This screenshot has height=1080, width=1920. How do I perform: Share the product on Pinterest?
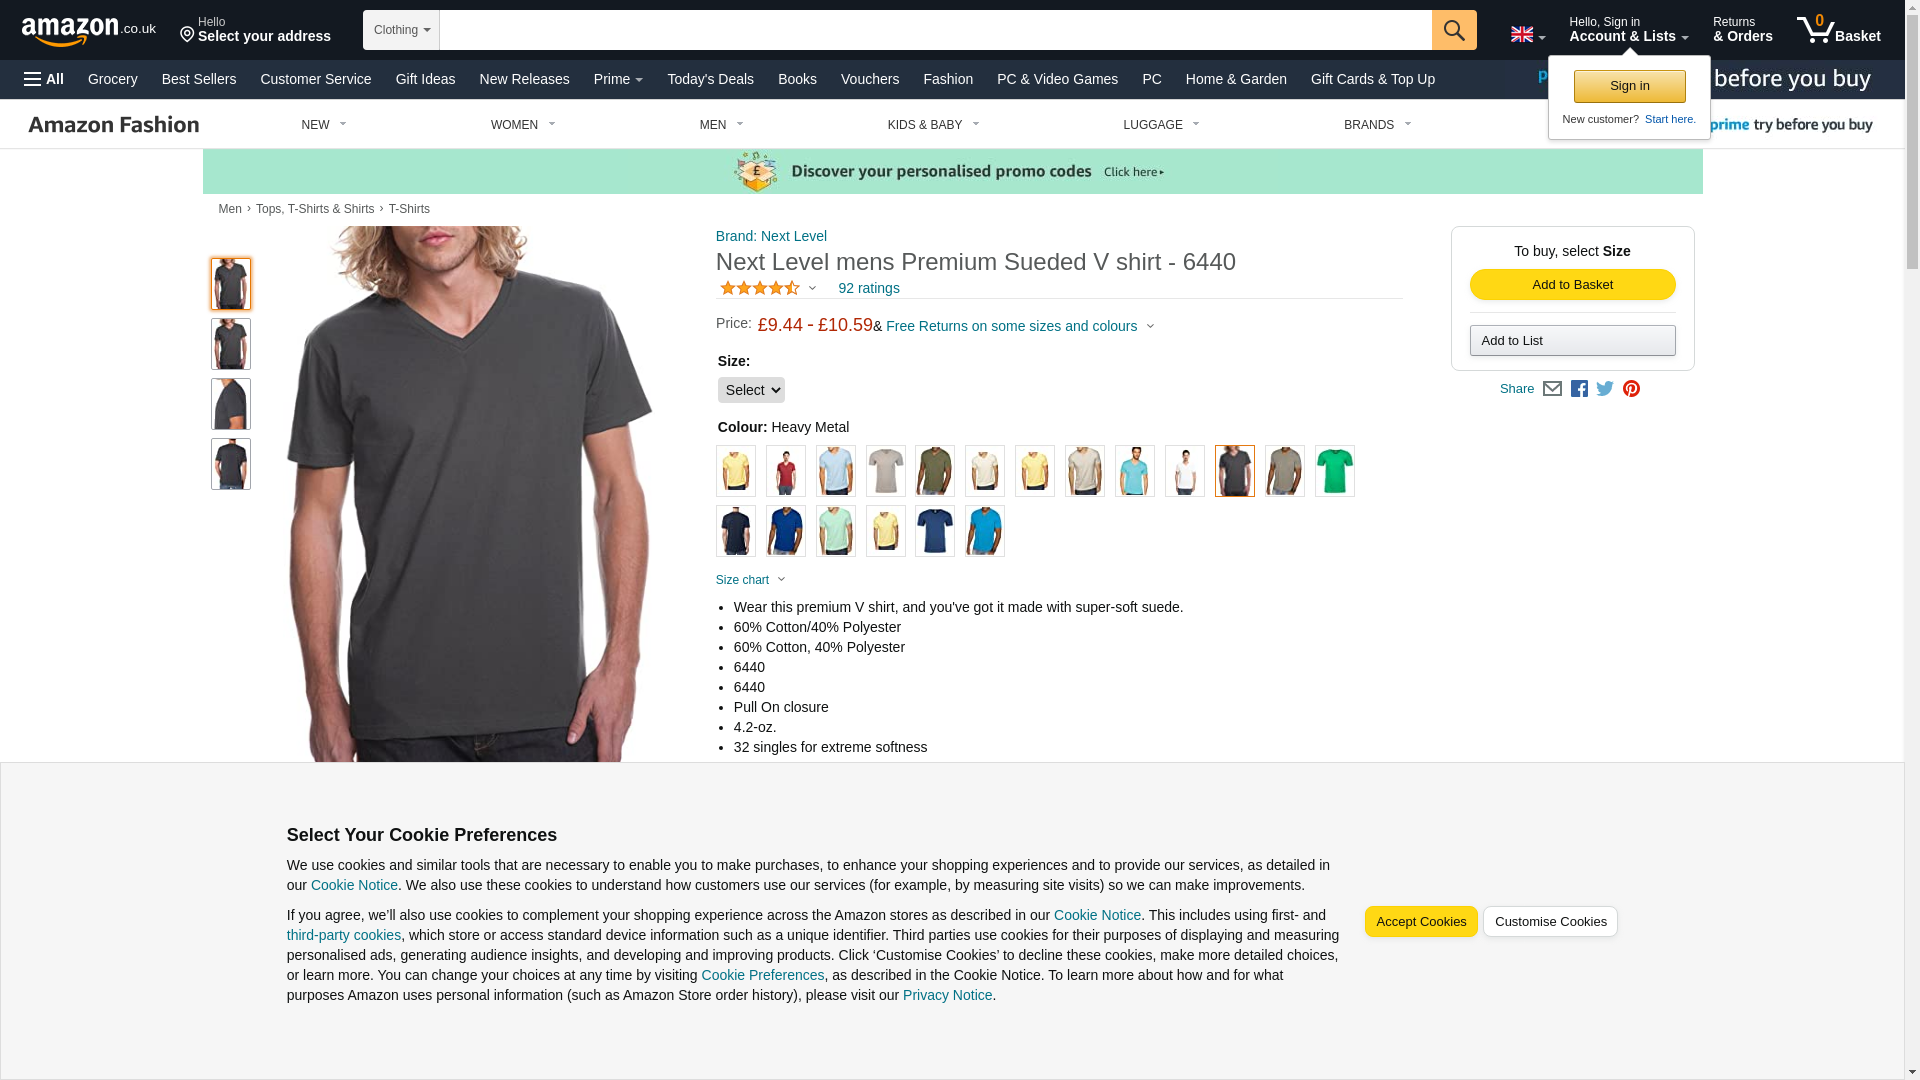tap(1631, 389)
